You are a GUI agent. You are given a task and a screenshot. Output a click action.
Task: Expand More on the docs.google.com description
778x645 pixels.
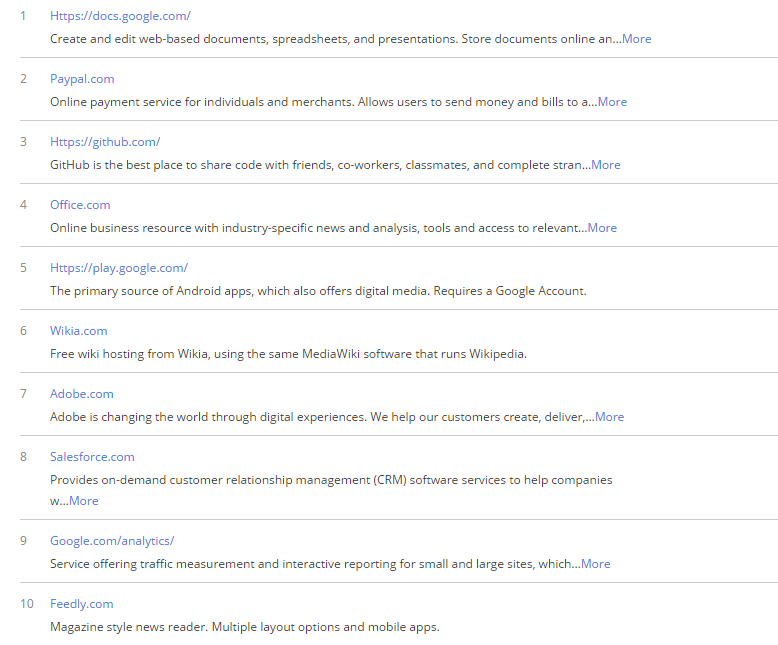point(637,39)
